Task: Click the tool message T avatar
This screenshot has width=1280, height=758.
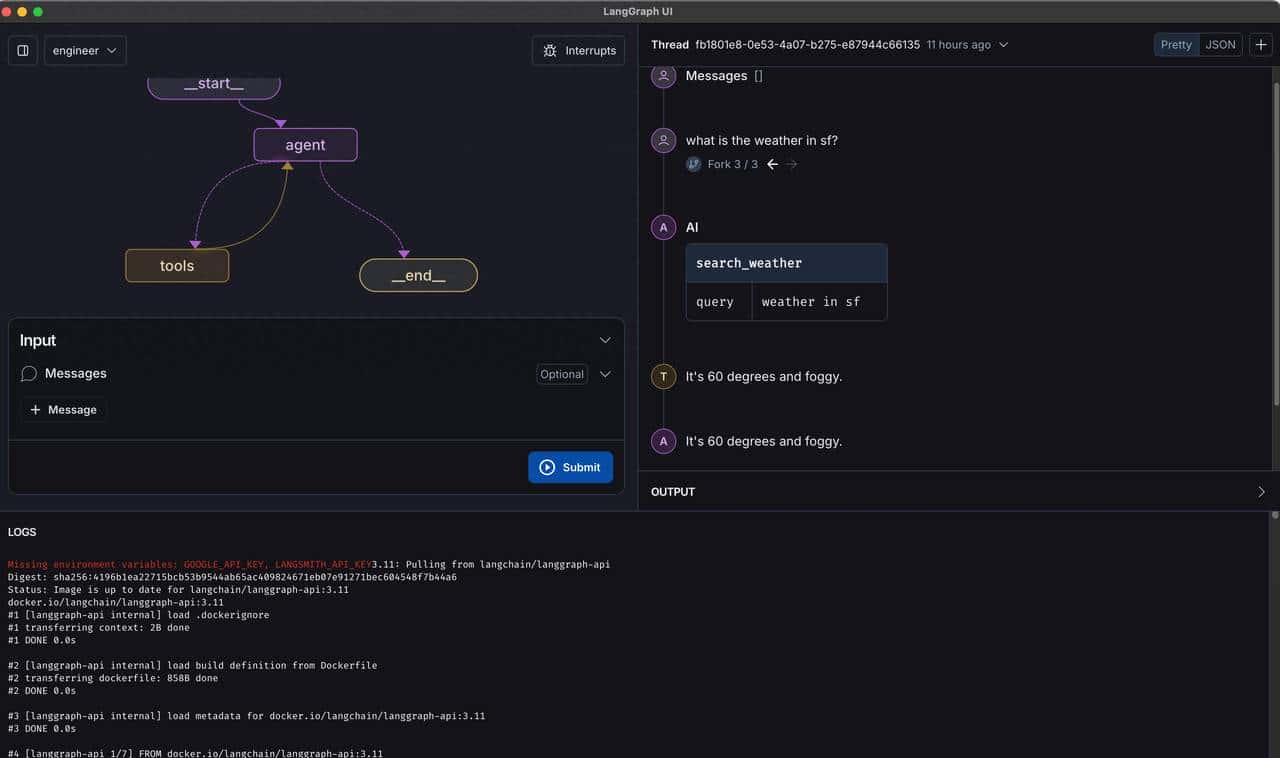Action: click(663, 377)
